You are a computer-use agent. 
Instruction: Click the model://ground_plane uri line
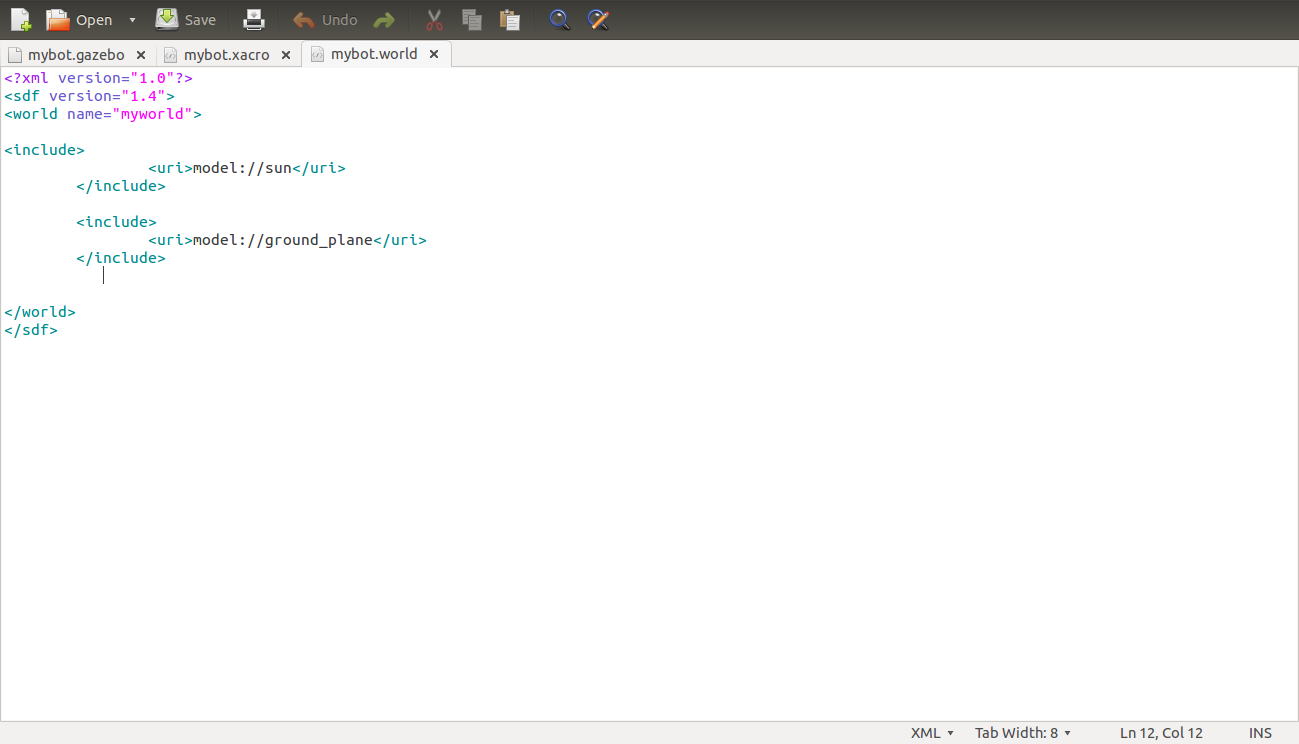coord(287,240)
